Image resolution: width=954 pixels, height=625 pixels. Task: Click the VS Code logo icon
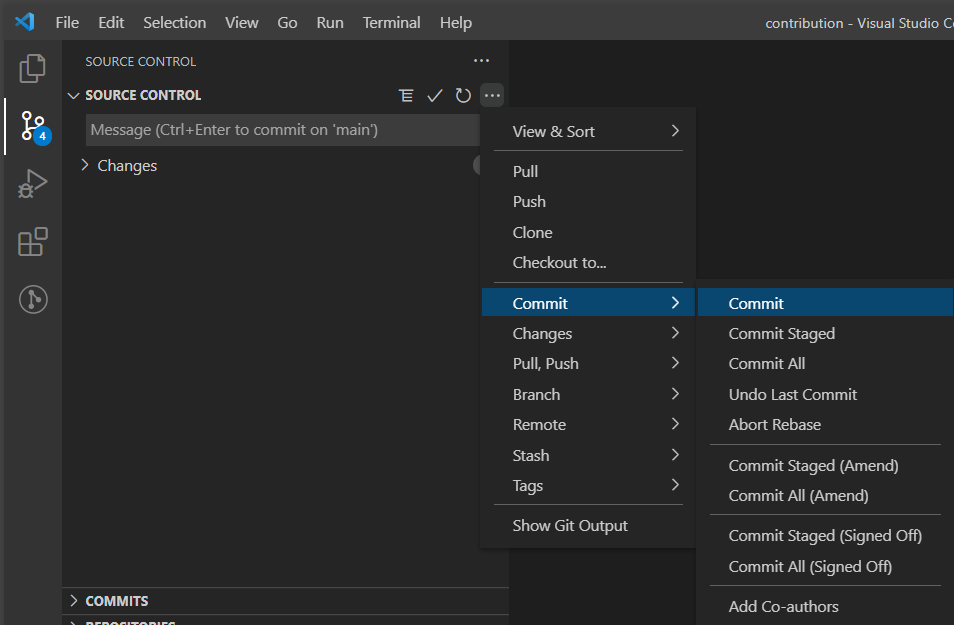pos(24,23)
